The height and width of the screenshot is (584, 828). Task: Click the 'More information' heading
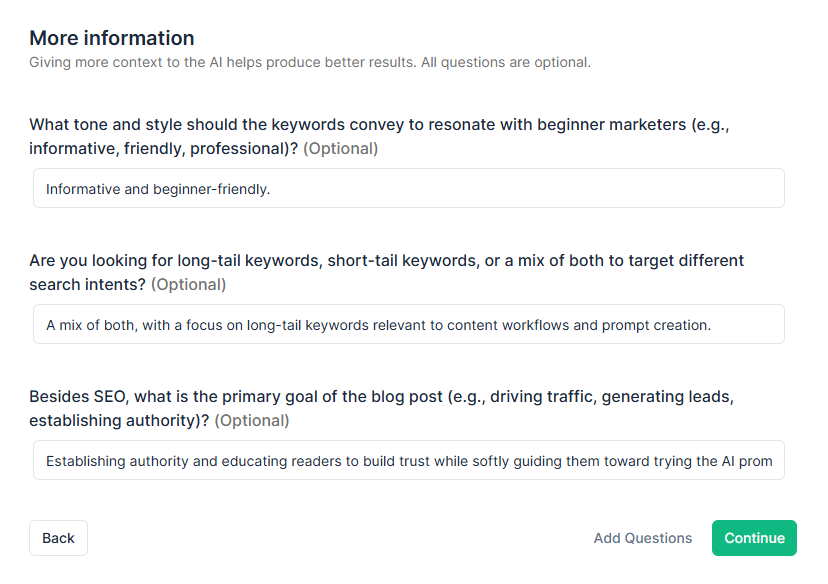coord(112,38)
